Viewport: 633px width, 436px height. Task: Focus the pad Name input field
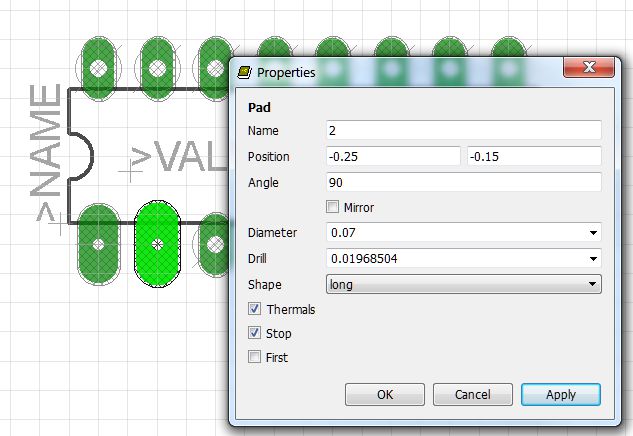[x=463, y=131]
